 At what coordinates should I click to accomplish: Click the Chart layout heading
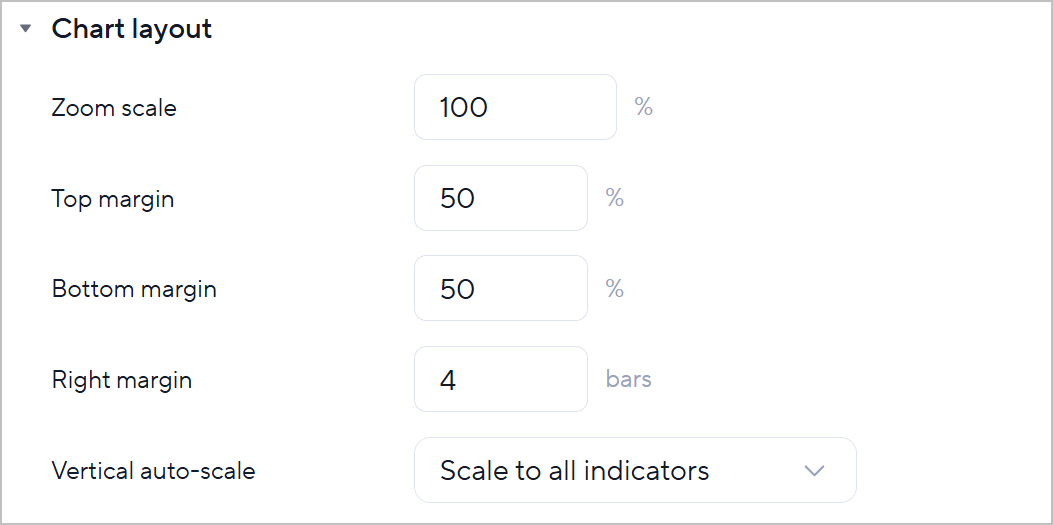(x=131, y=29)
